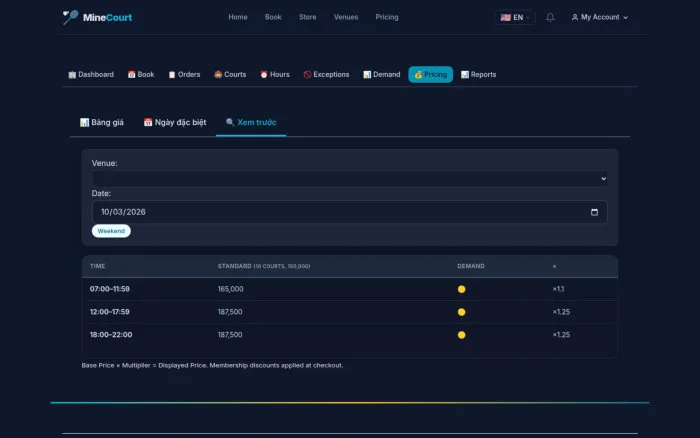Click the MineCourt racket logo

[x=70, y=17]
